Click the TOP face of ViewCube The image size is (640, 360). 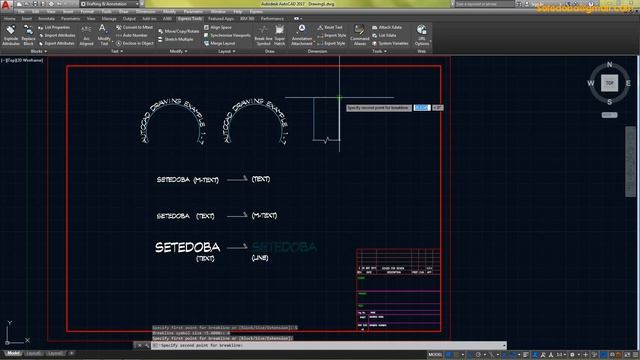coord(609,83)
